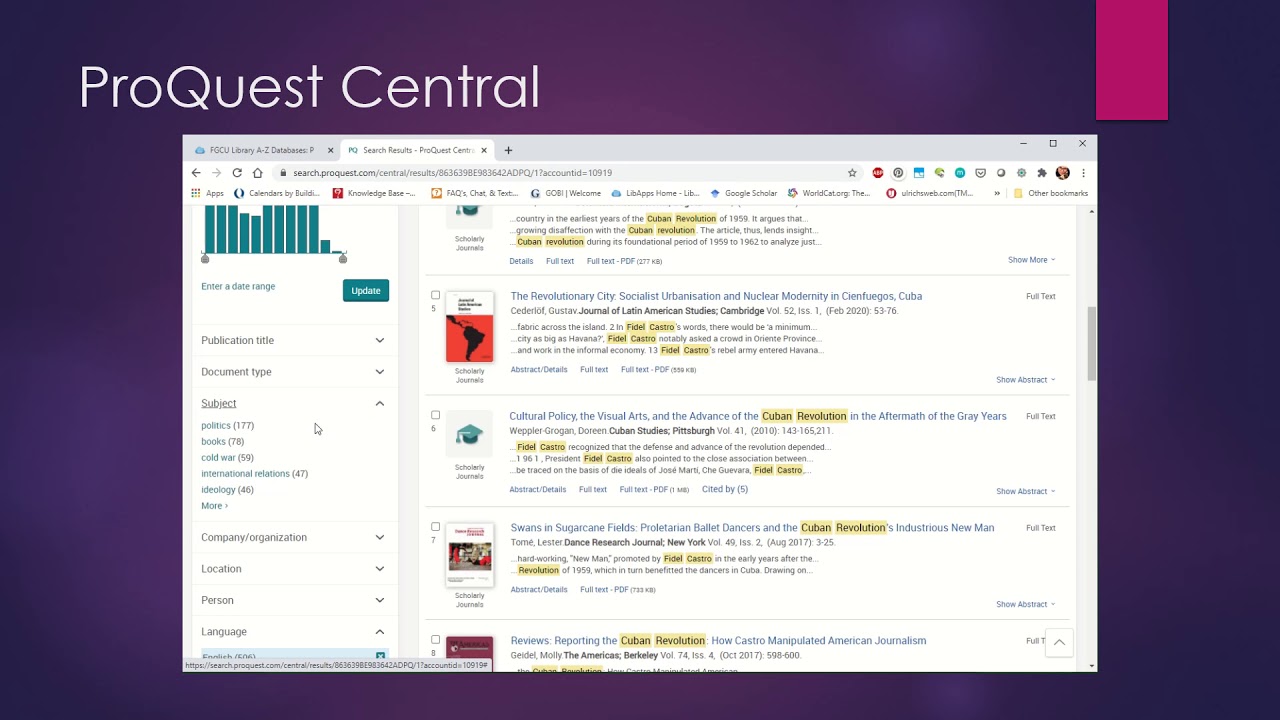Open the Calendars by Buildi... bookmark
This screenshot has width=1280, height=720.
(277, 193)
